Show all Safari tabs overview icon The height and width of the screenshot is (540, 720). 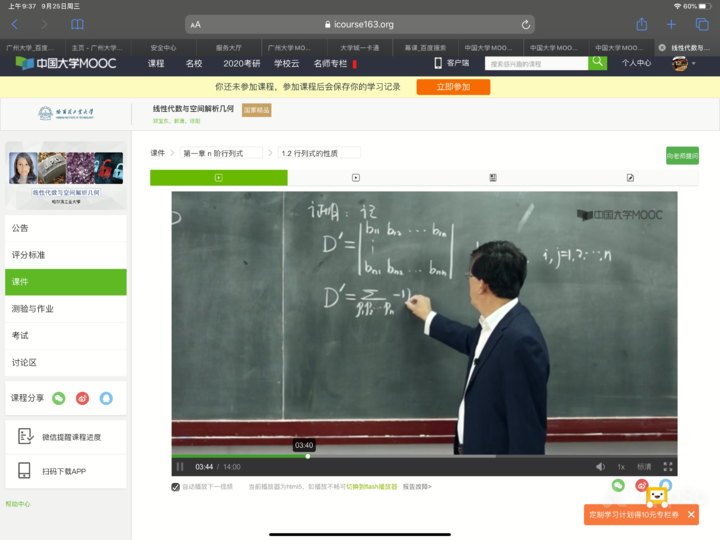[702, 24]
